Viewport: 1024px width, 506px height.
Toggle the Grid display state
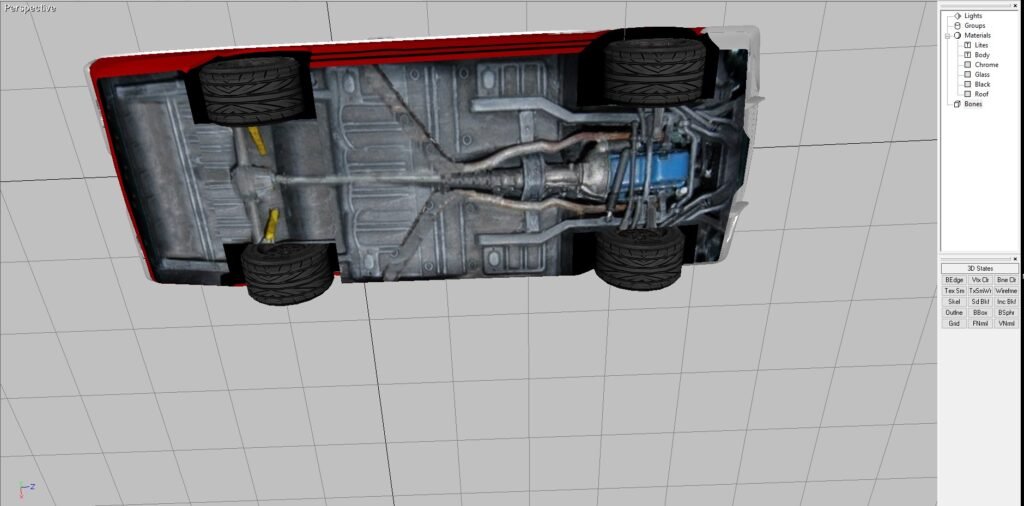click(954, 324)
